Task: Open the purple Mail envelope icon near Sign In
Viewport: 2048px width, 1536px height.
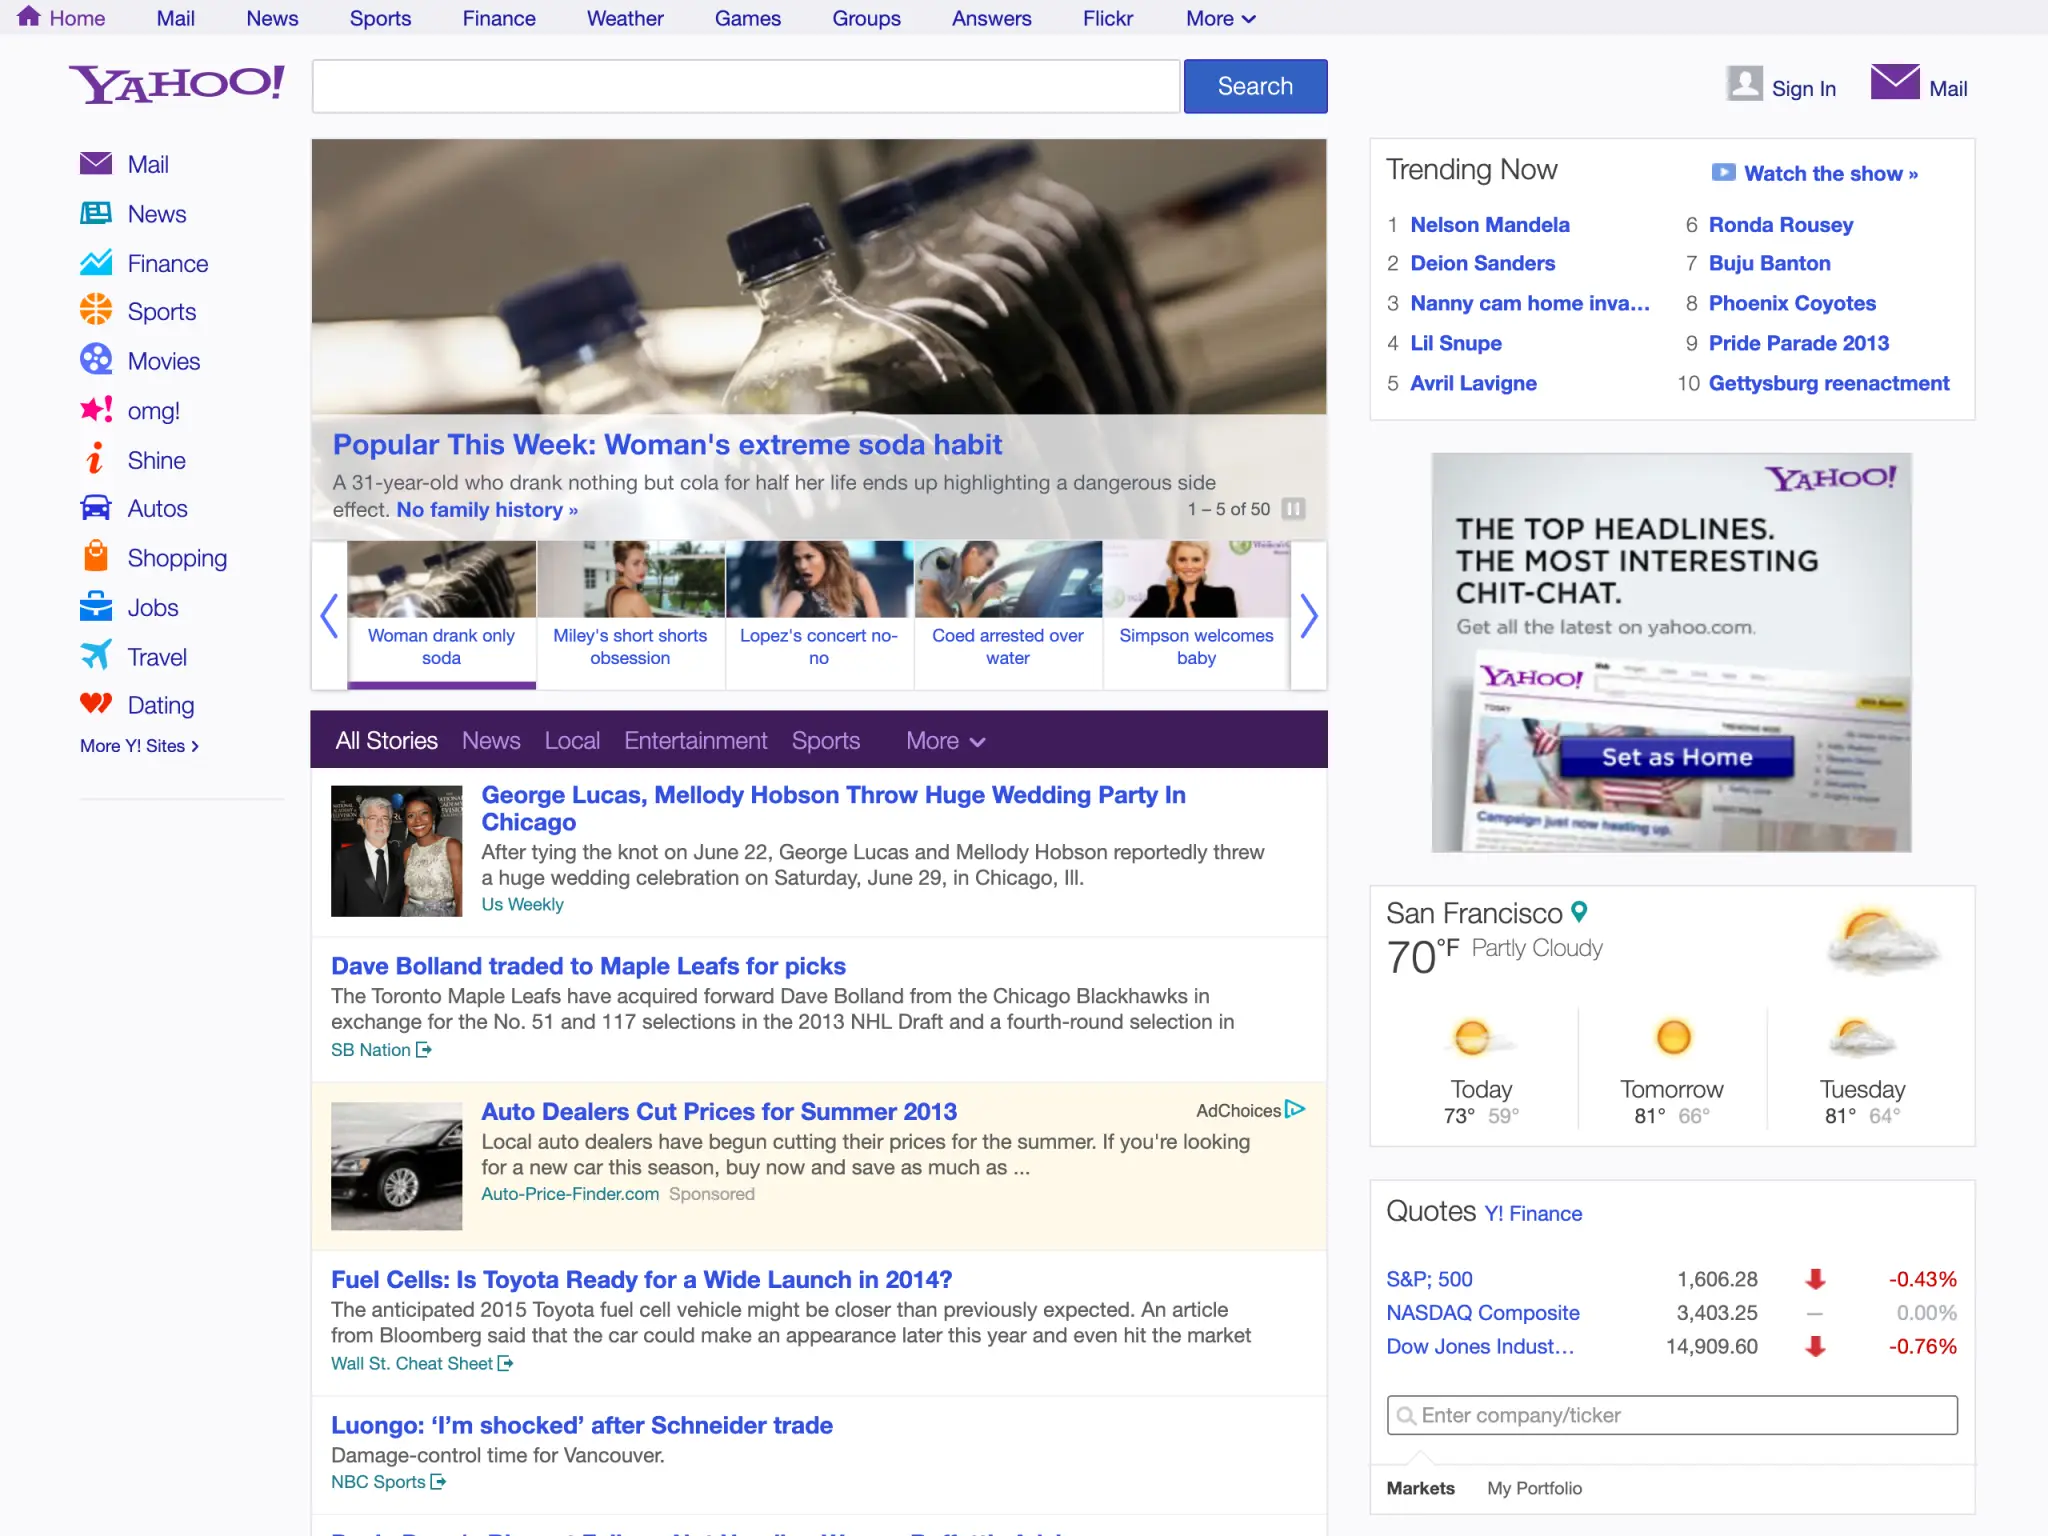Action: pyautogui.click(x=1895, y=82)
